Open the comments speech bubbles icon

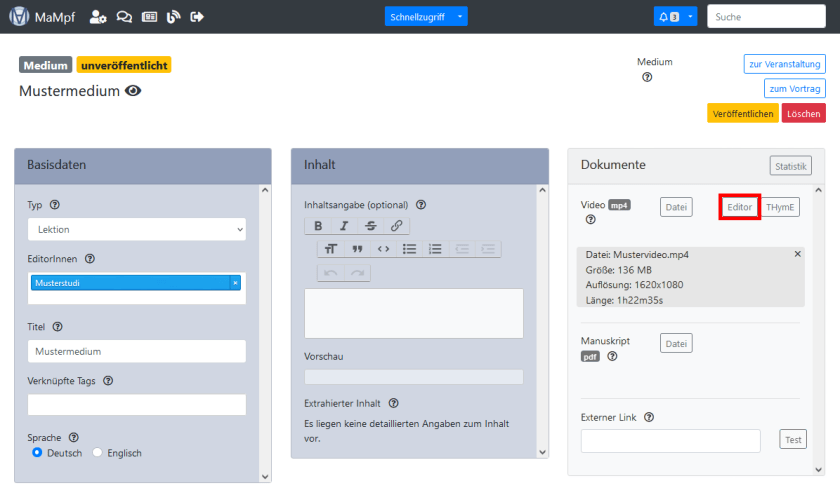tap(124, 17)
